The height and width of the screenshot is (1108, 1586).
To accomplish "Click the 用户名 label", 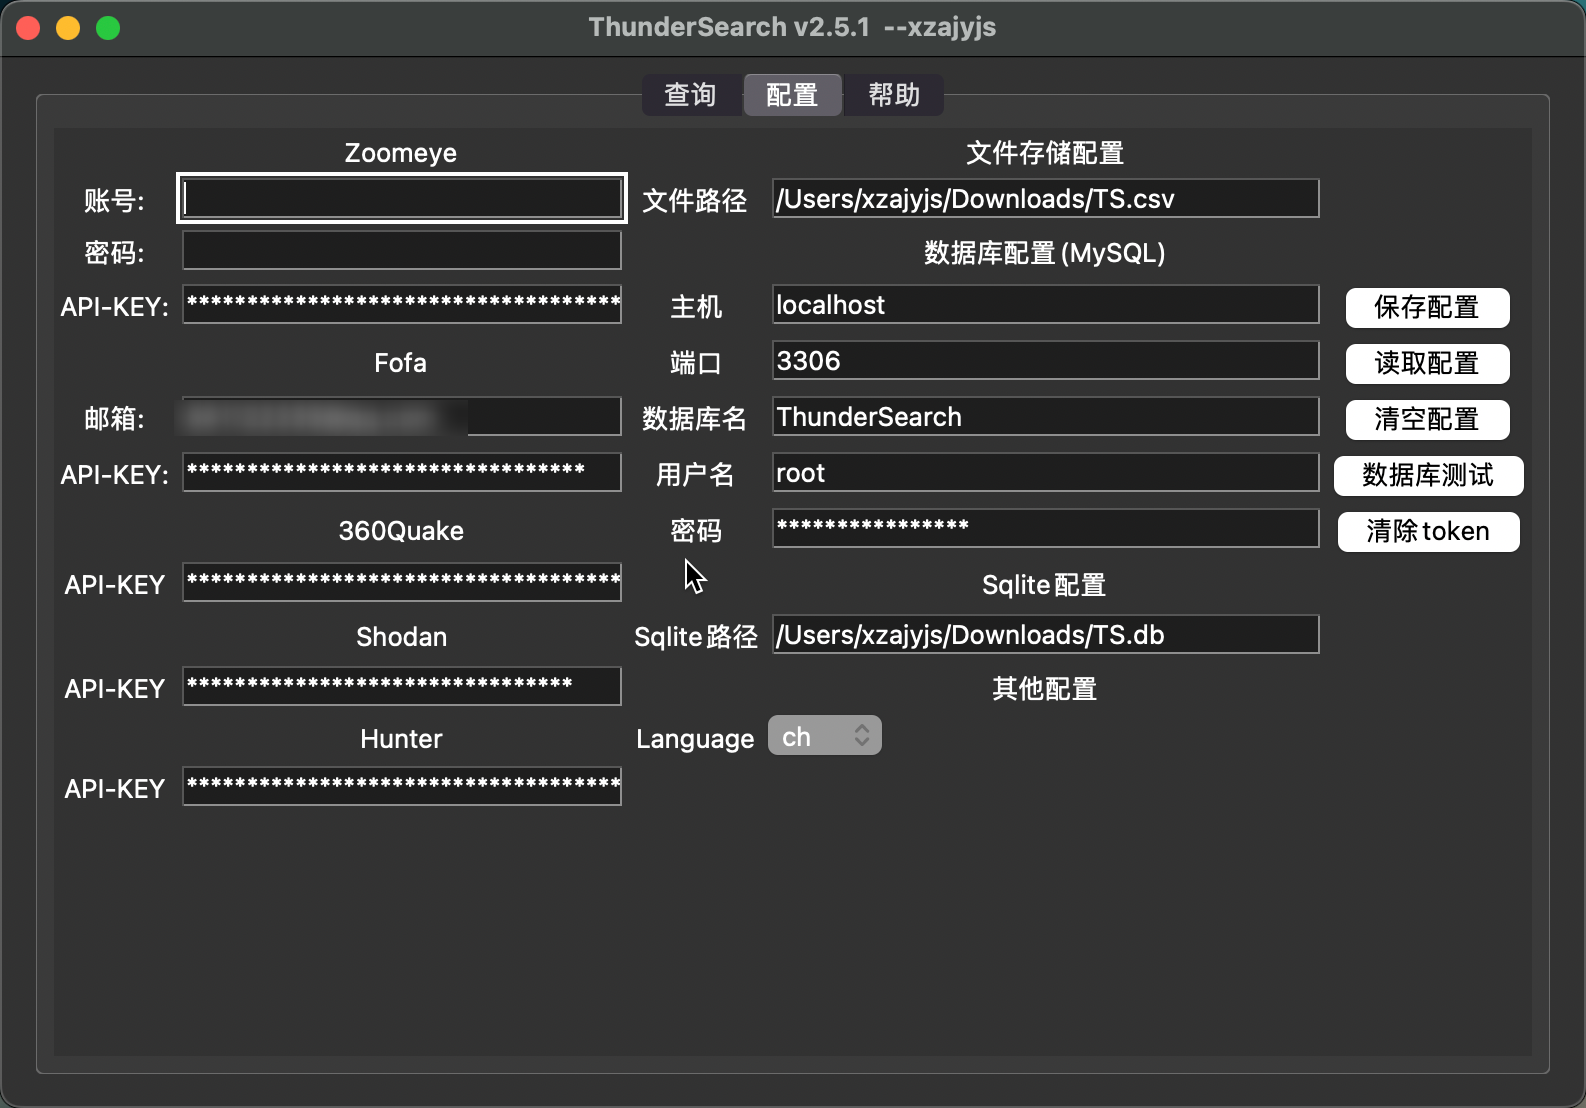I will [x=695, y=475].
